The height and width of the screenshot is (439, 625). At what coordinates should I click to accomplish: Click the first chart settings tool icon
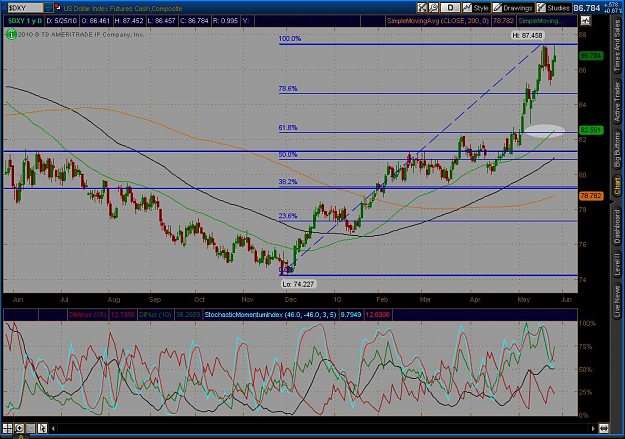tap(422, 8)
